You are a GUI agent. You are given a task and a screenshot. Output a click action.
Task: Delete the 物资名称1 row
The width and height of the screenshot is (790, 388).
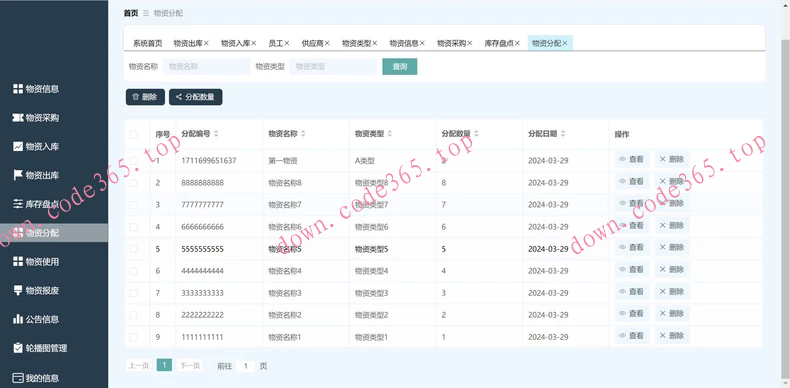coord(672,336)
